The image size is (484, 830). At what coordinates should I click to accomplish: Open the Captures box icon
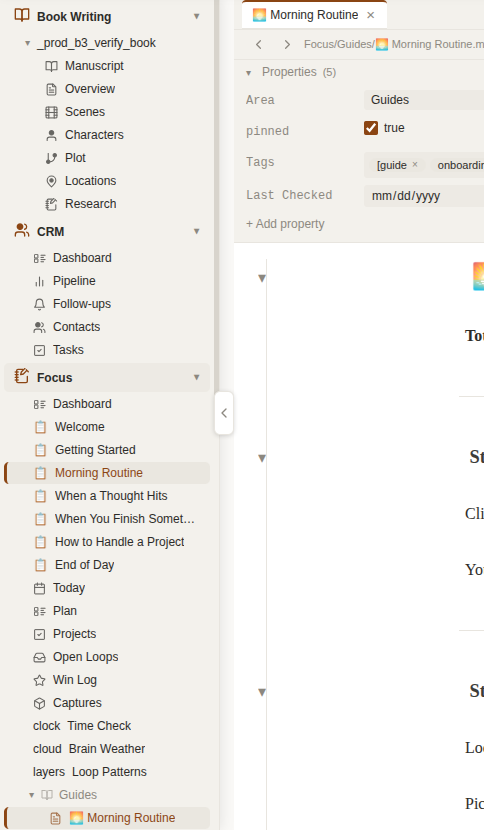coord(39,703)
